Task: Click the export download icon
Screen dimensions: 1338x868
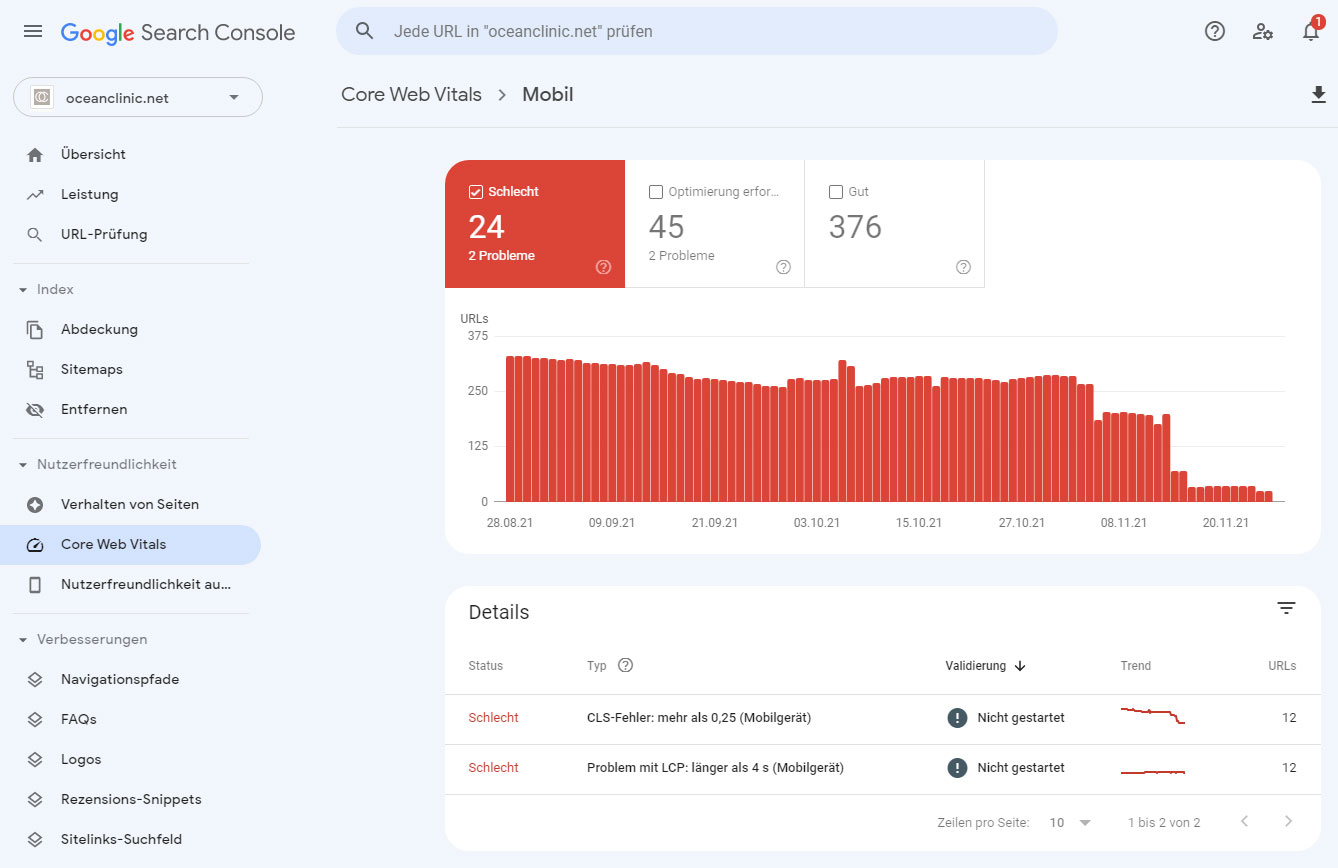Action: click(x=1318, y=95)
